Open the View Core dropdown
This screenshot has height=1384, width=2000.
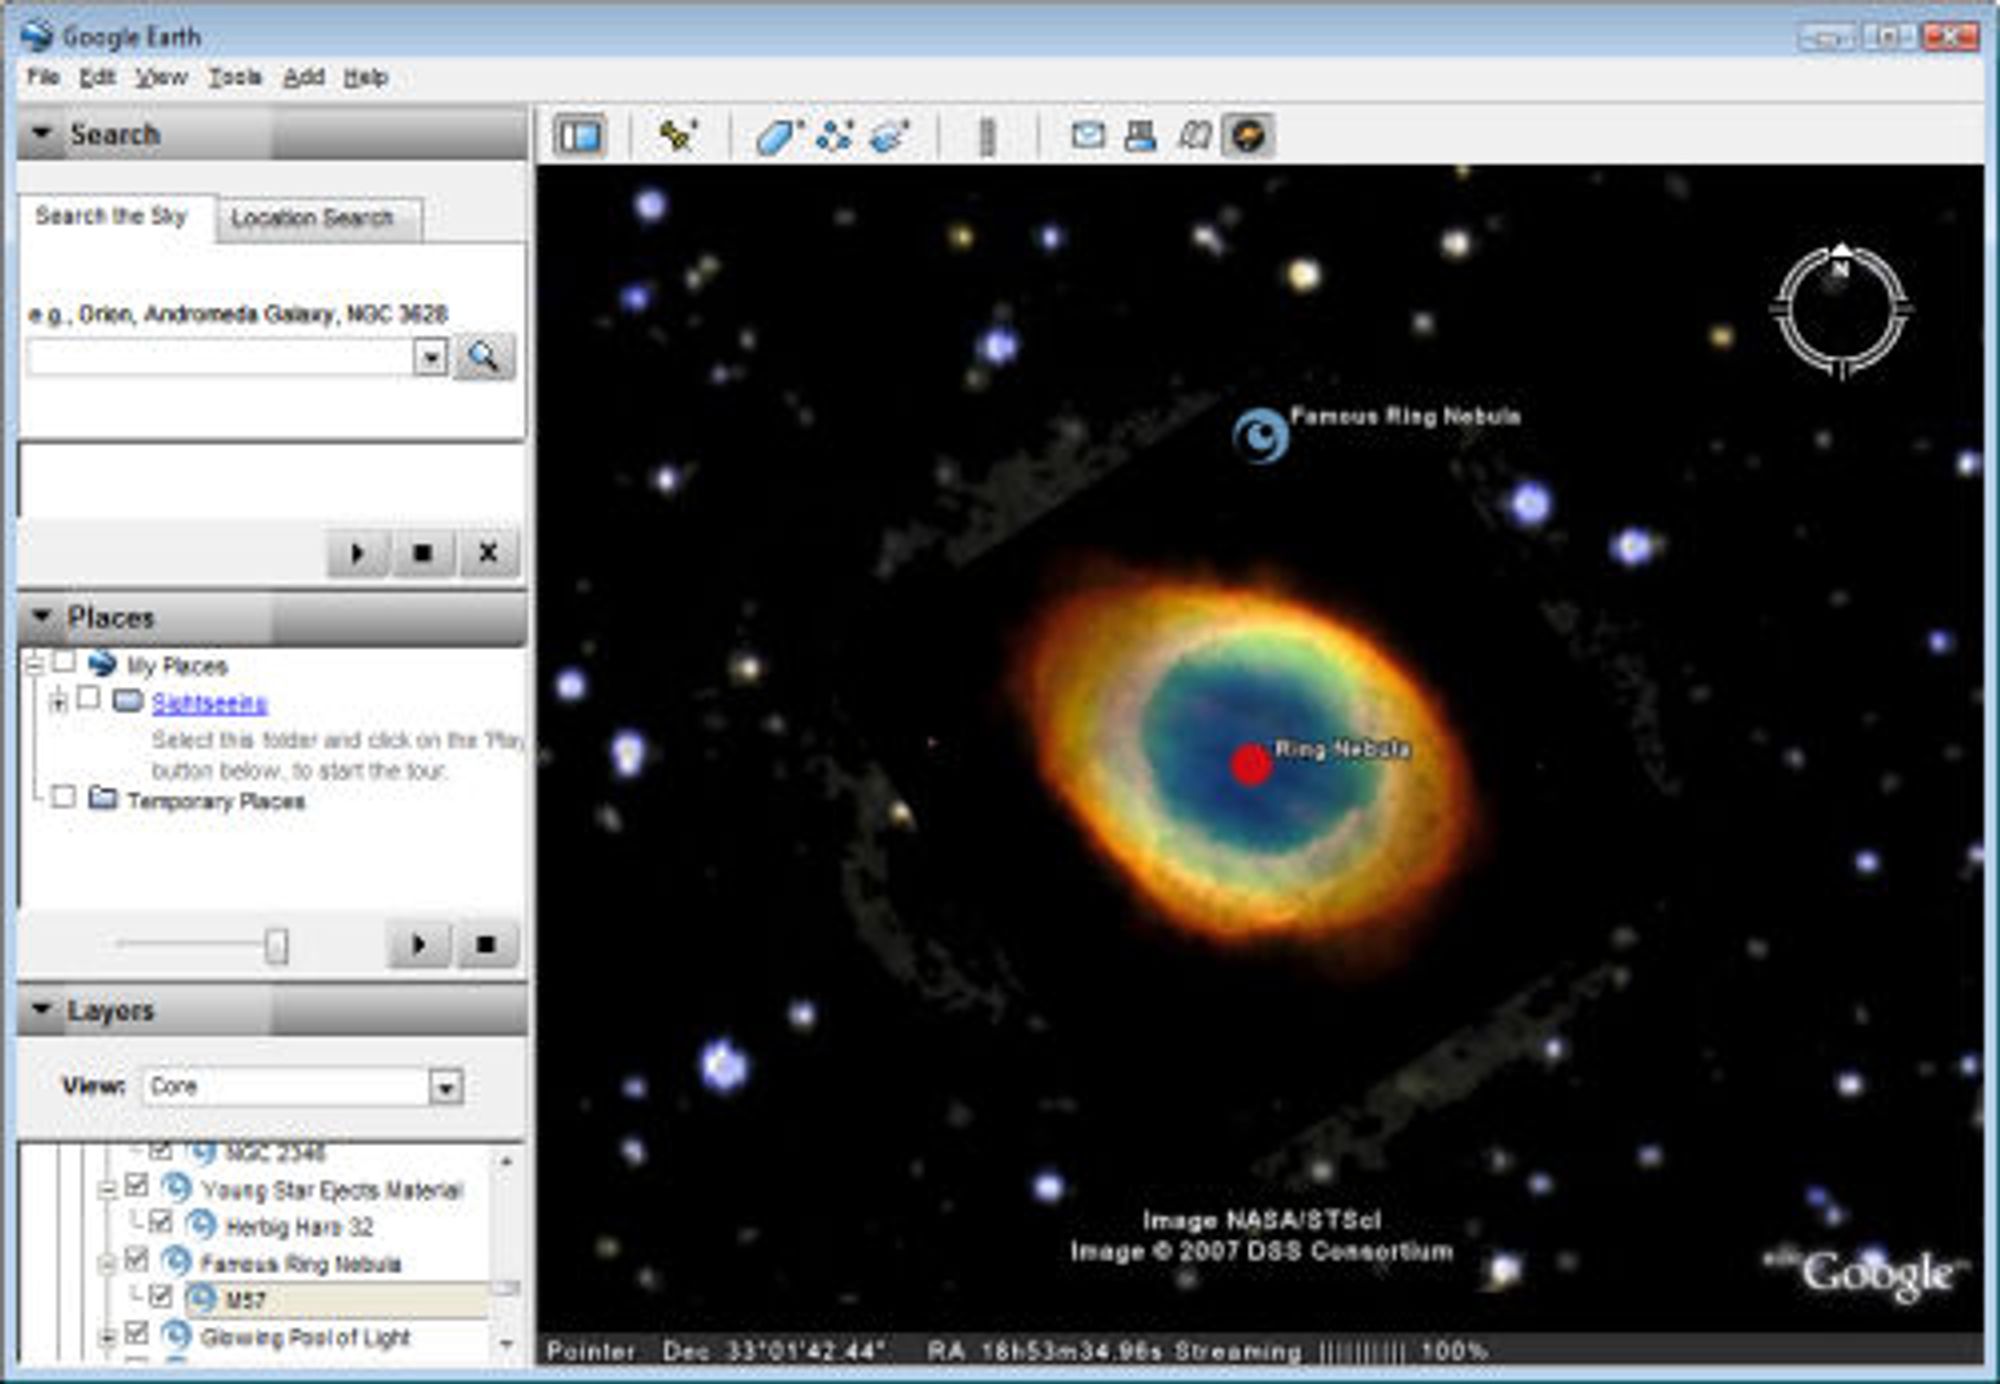446,1086
